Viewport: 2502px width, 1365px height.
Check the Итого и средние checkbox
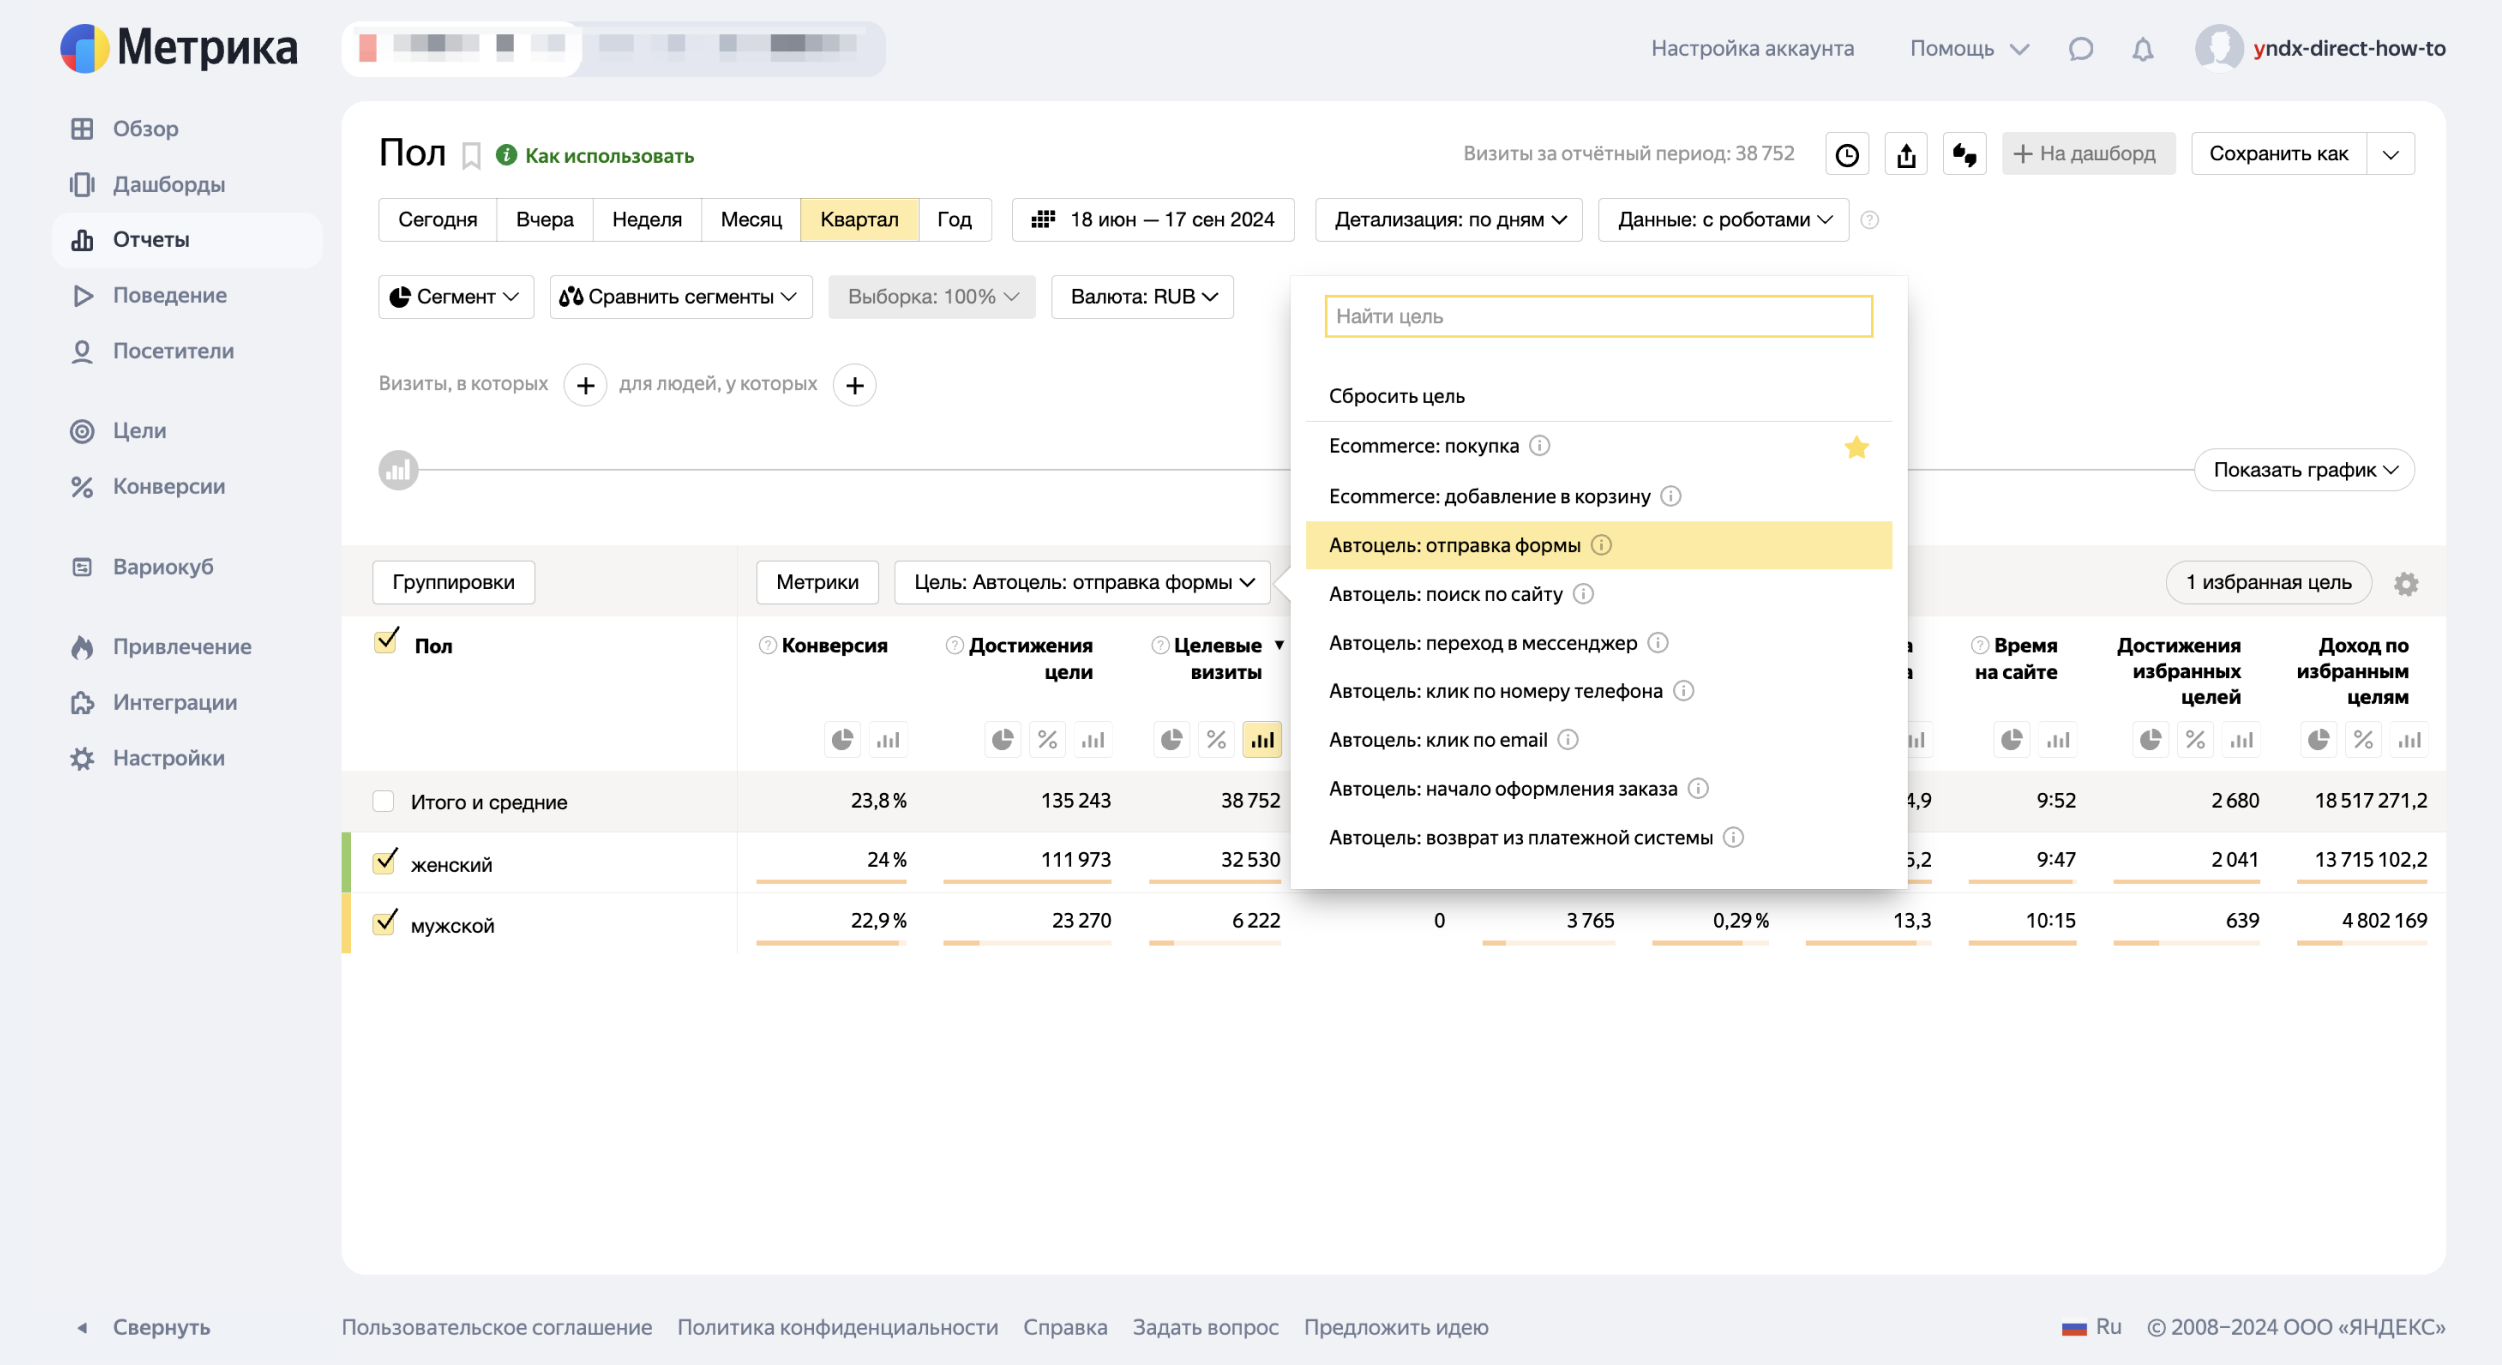pyautogui.click(x=383, y=802)
